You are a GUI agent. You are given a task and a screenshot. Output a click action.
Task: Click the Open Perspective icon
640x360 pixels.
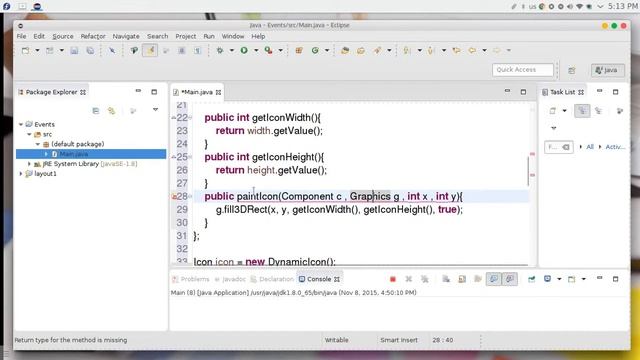[x=572, y=71]
